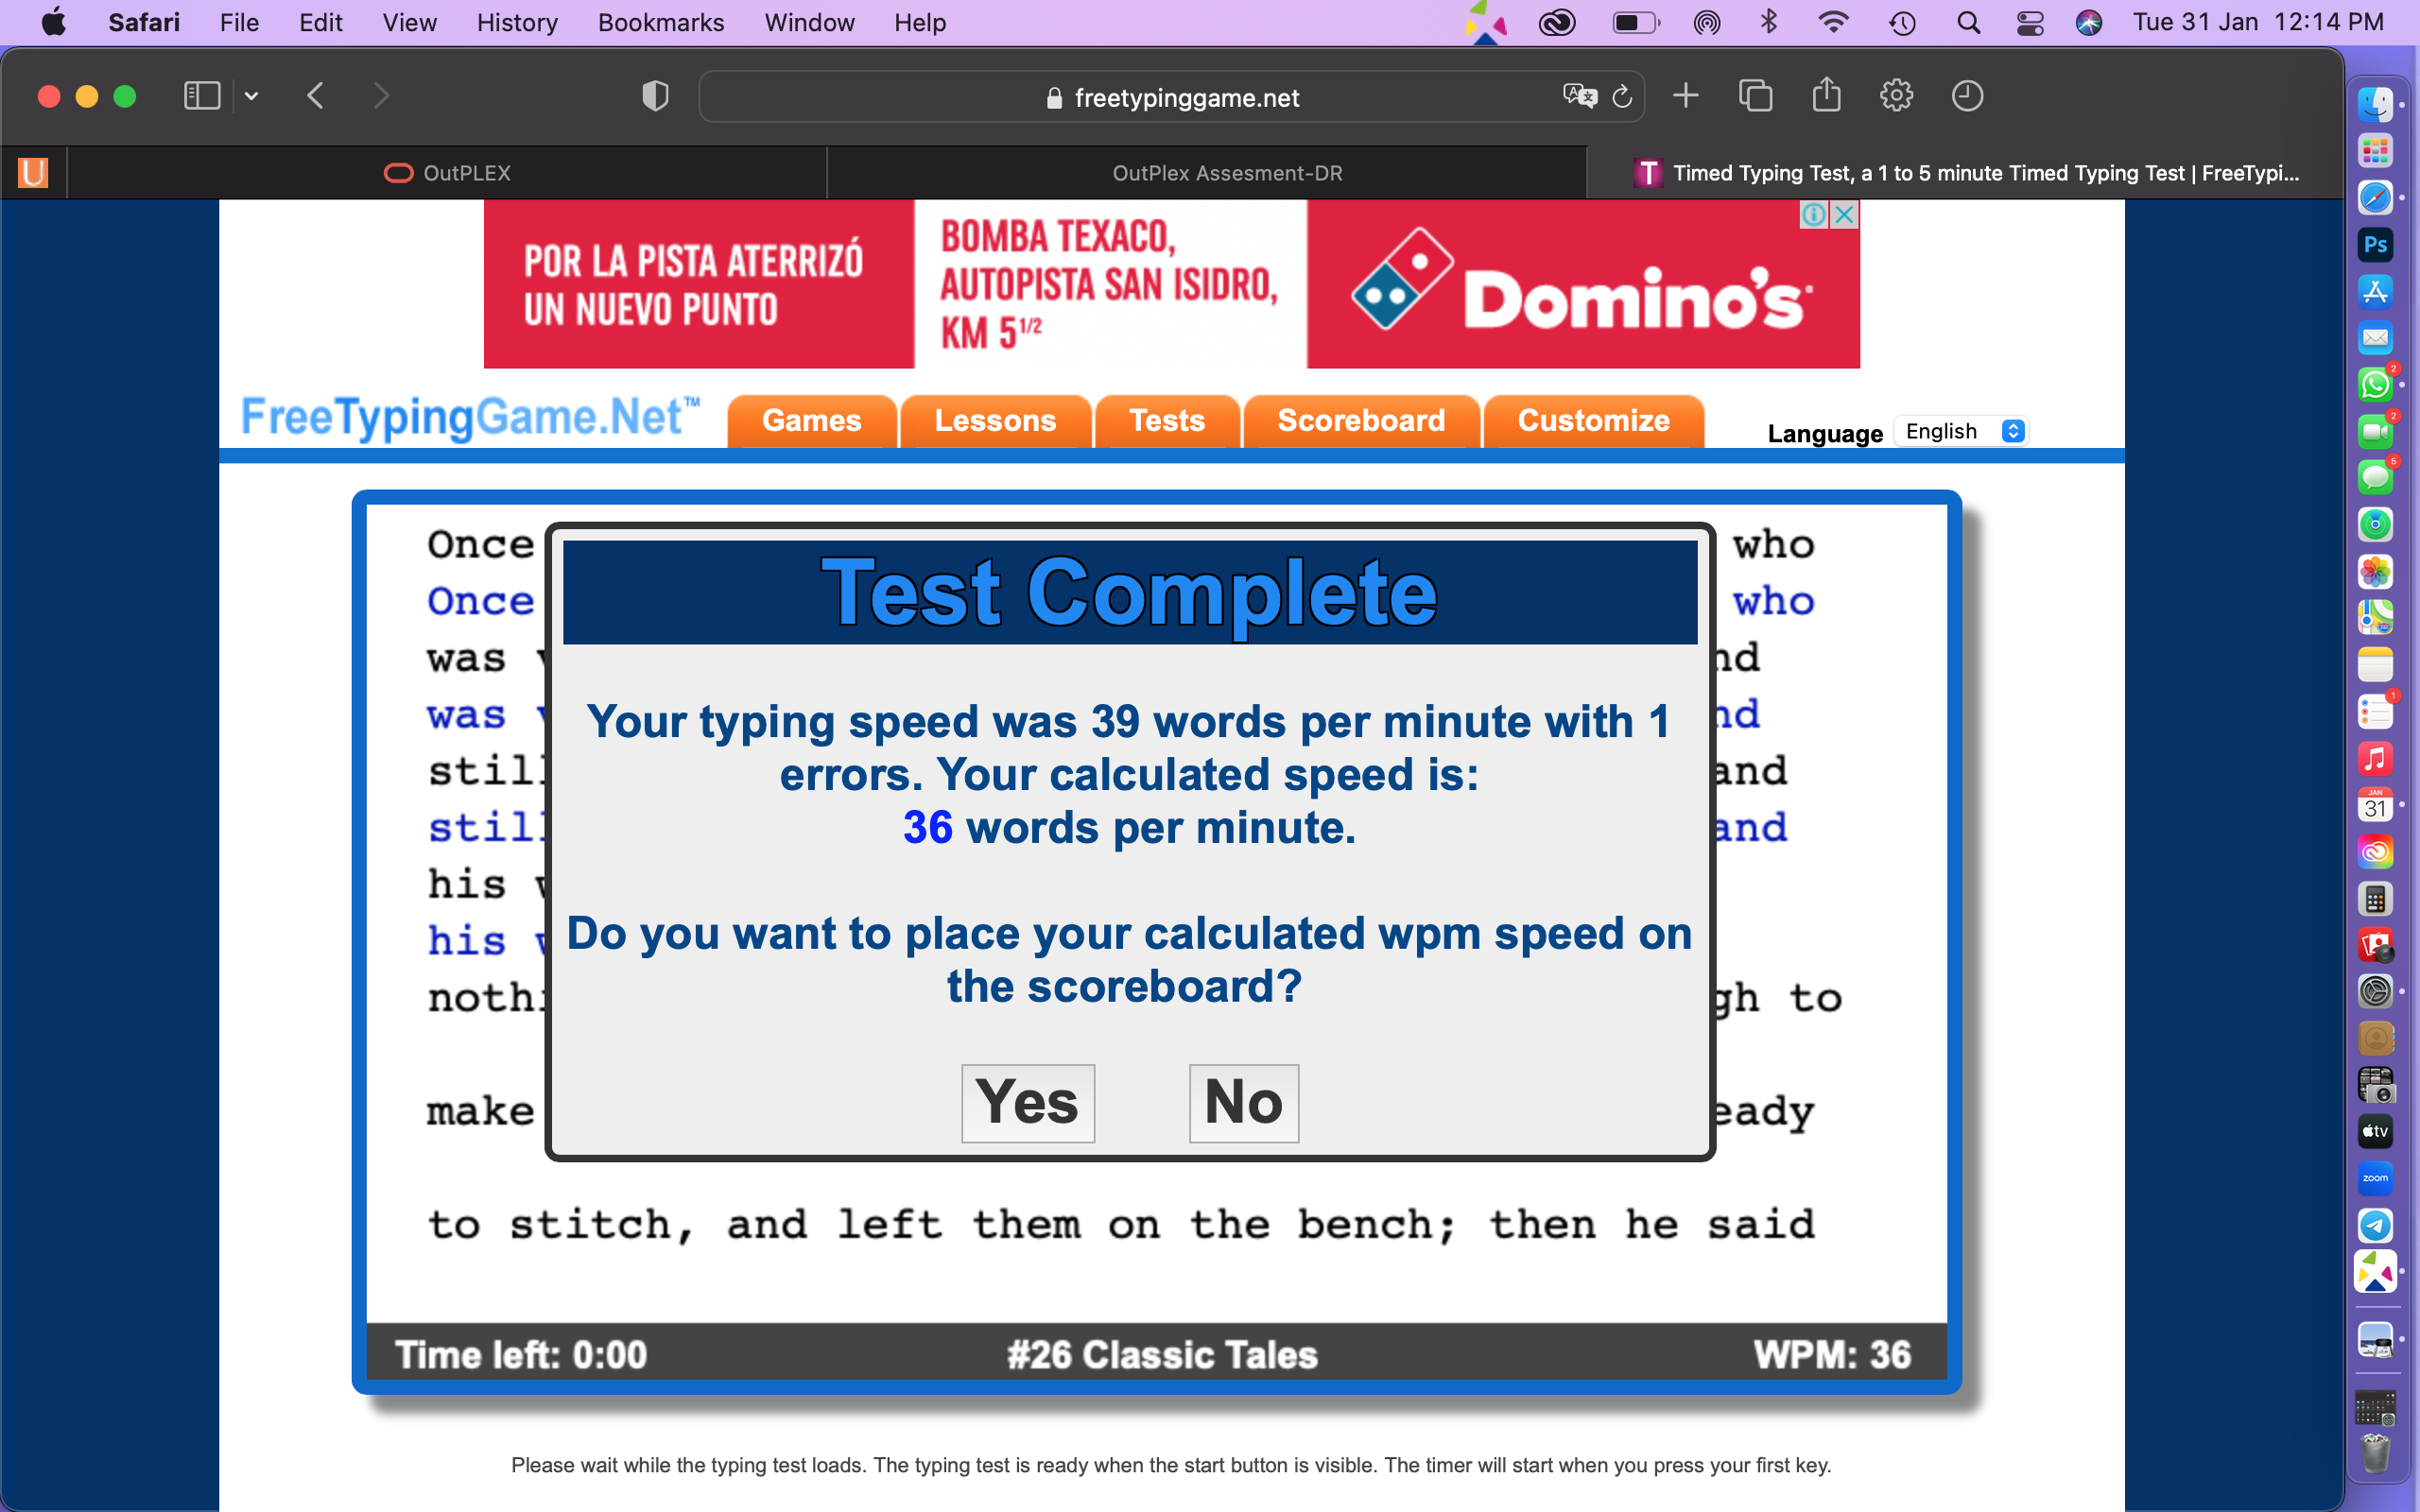Click the Lessons navigation button
Screen dimensions: 2420x1512
coord(994,421)
